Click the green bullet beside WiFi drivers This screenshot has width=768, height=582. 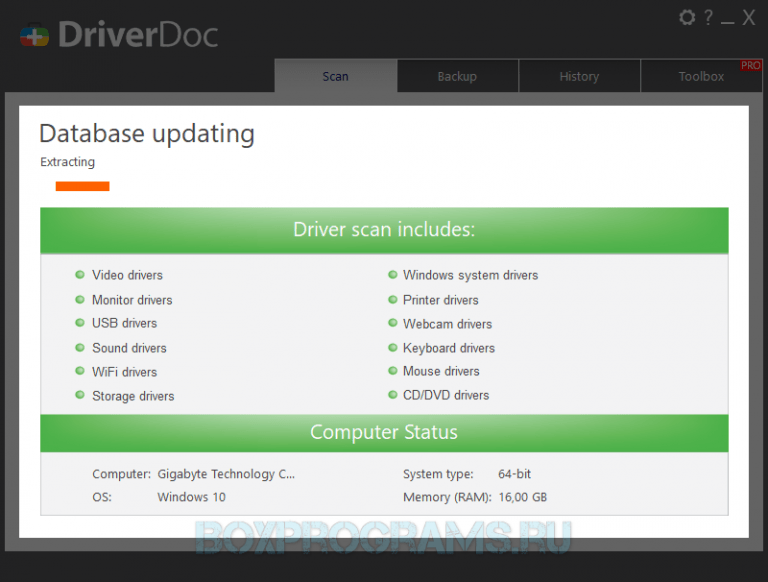click(x=80, y=372)
